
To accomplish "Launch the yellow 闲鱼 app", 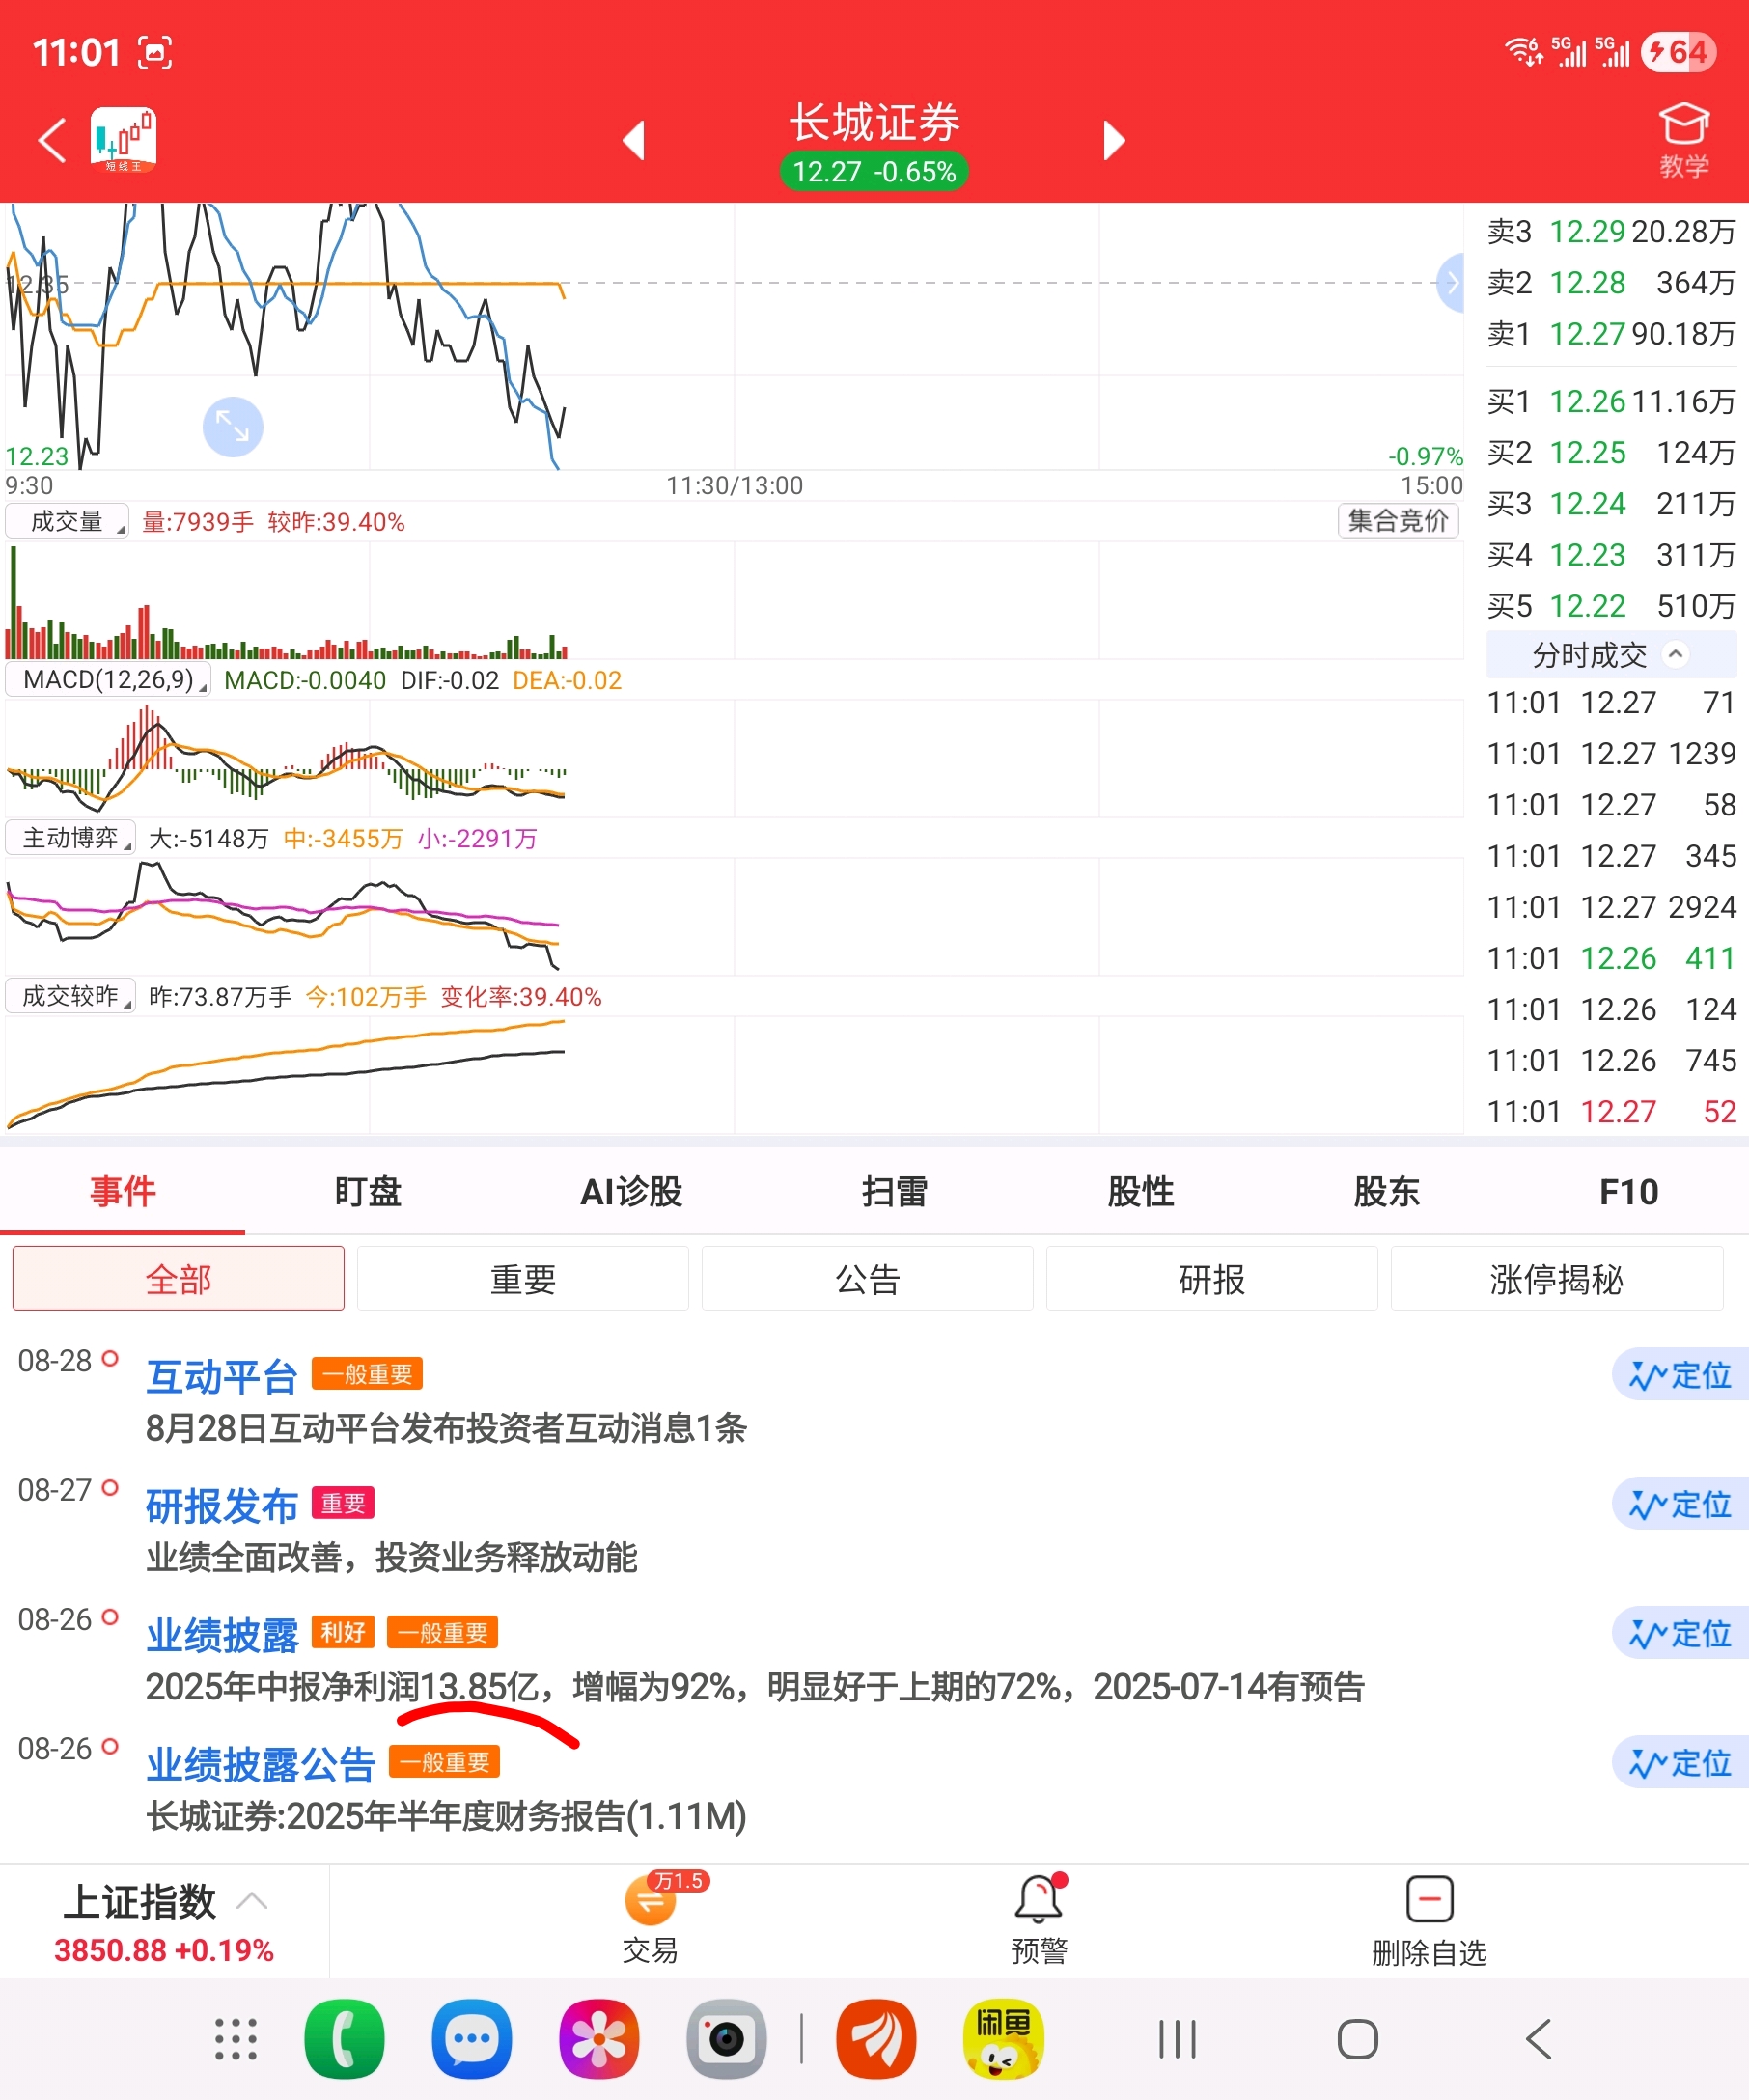I will click(1003, 2039).
